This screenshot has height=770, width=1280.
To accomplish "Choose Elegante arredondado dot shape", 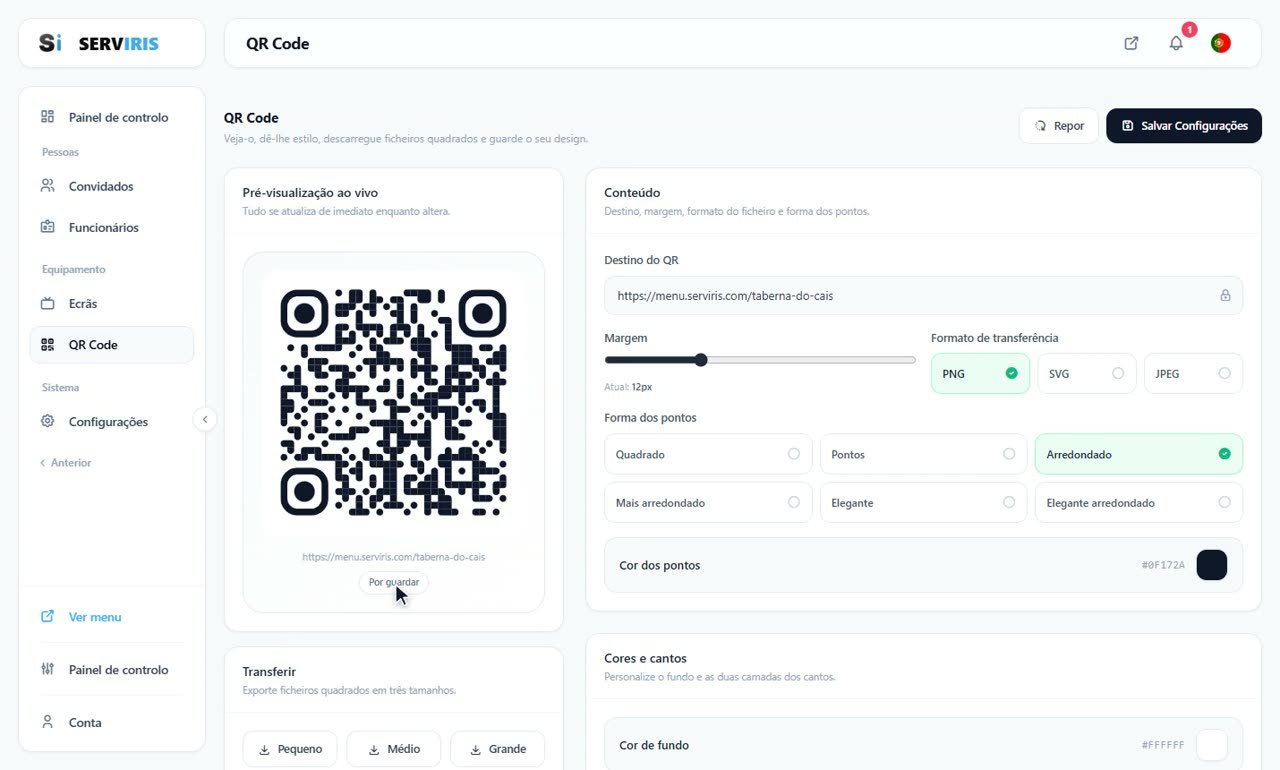I will click(x=1139, y=502).
